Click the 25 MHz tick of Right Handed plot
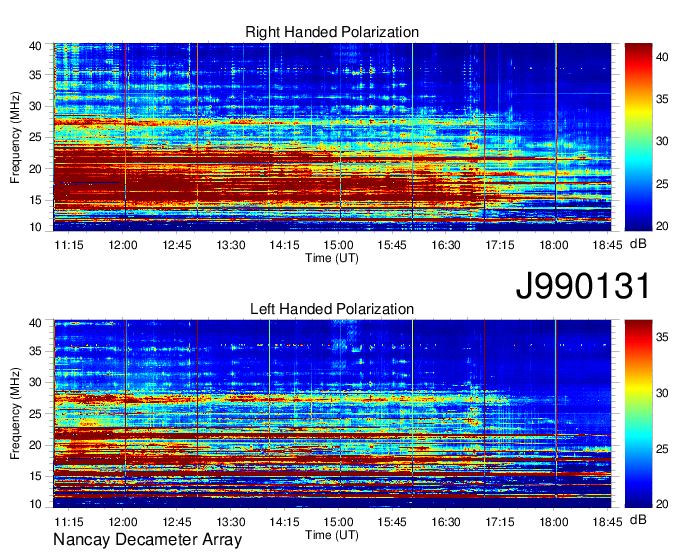 (35, 137)
